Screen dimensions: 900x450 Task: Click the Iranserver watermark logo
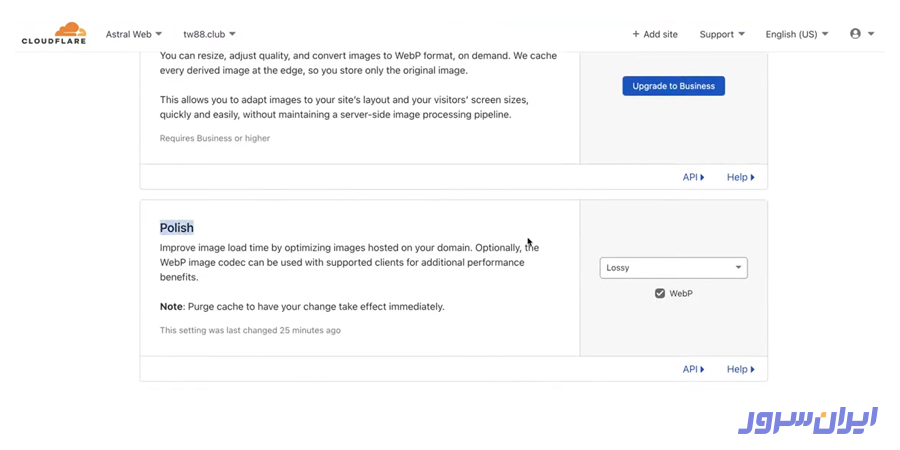pyautogui.click(x=807, y=420)
